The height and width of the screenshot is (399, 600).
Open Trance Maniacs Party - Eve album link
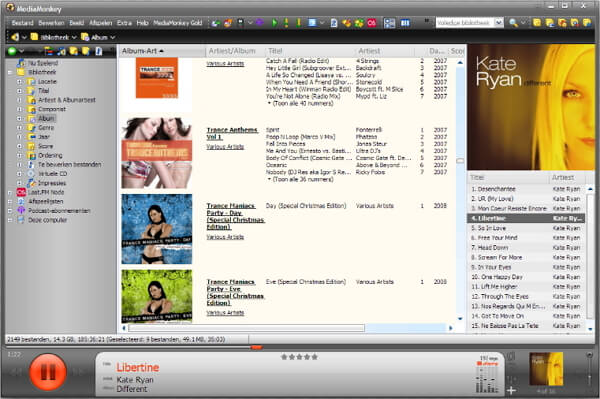[x=235, y=292]
